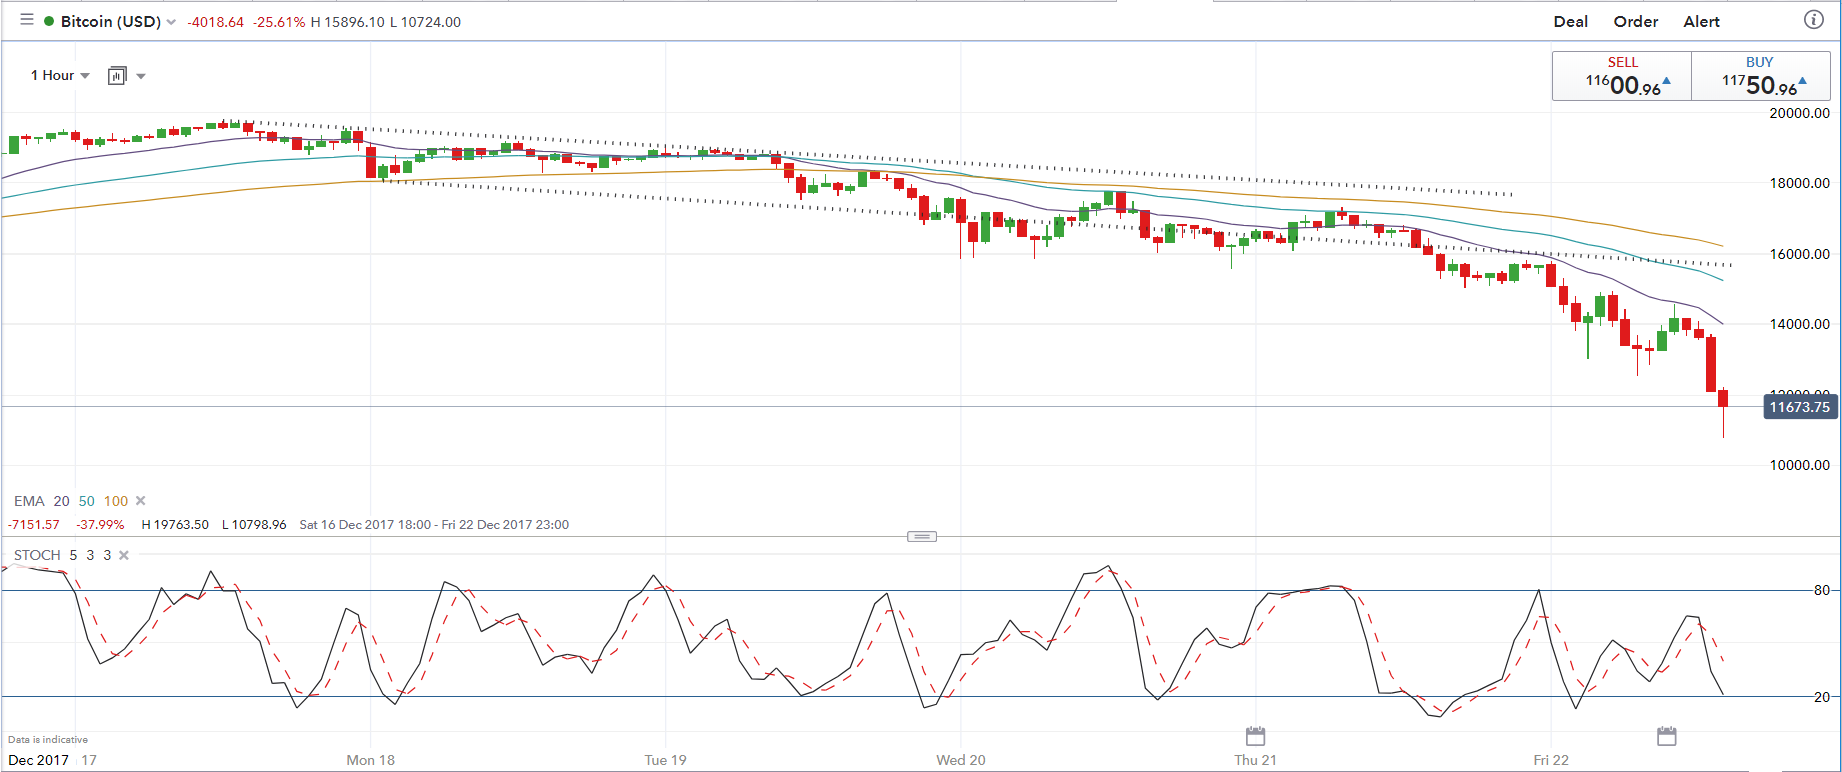1842x772 pixels.
Task: Click the Fri 22 date label
Action: point(1551,760)
